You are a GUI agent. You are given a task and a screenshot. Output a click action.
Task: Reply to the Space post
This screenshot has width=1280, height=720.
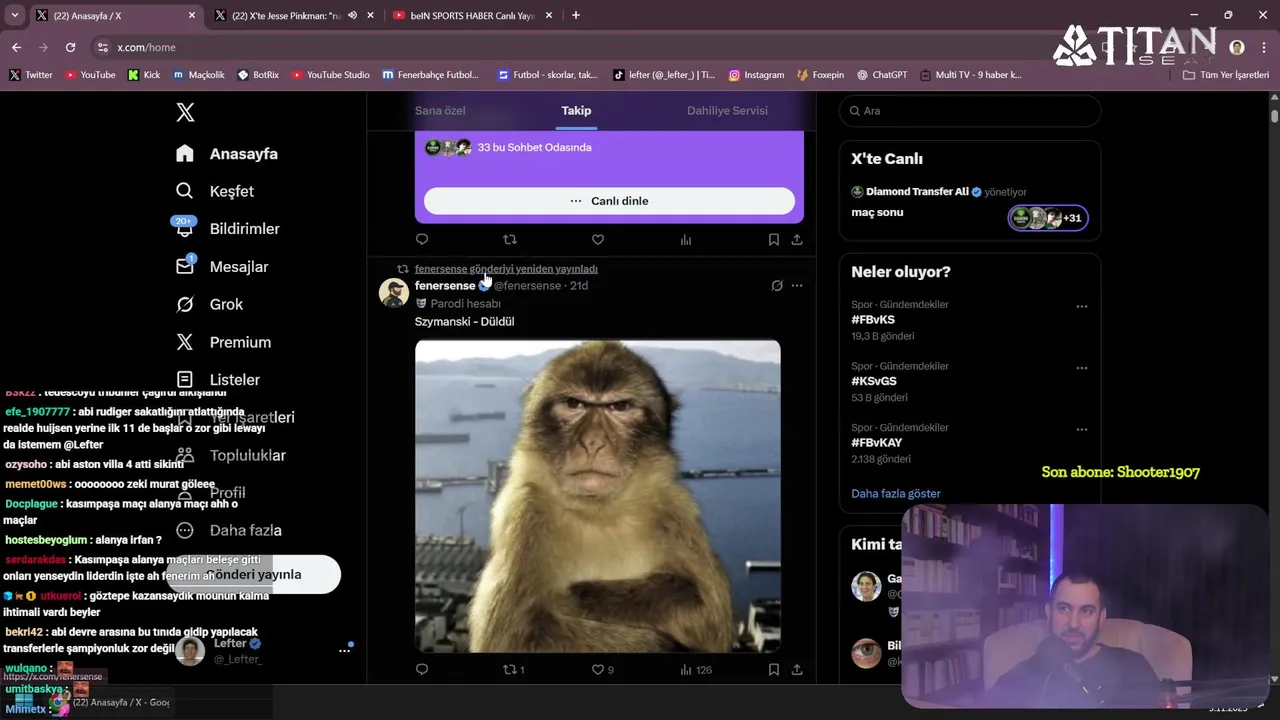tap(422, 240)
